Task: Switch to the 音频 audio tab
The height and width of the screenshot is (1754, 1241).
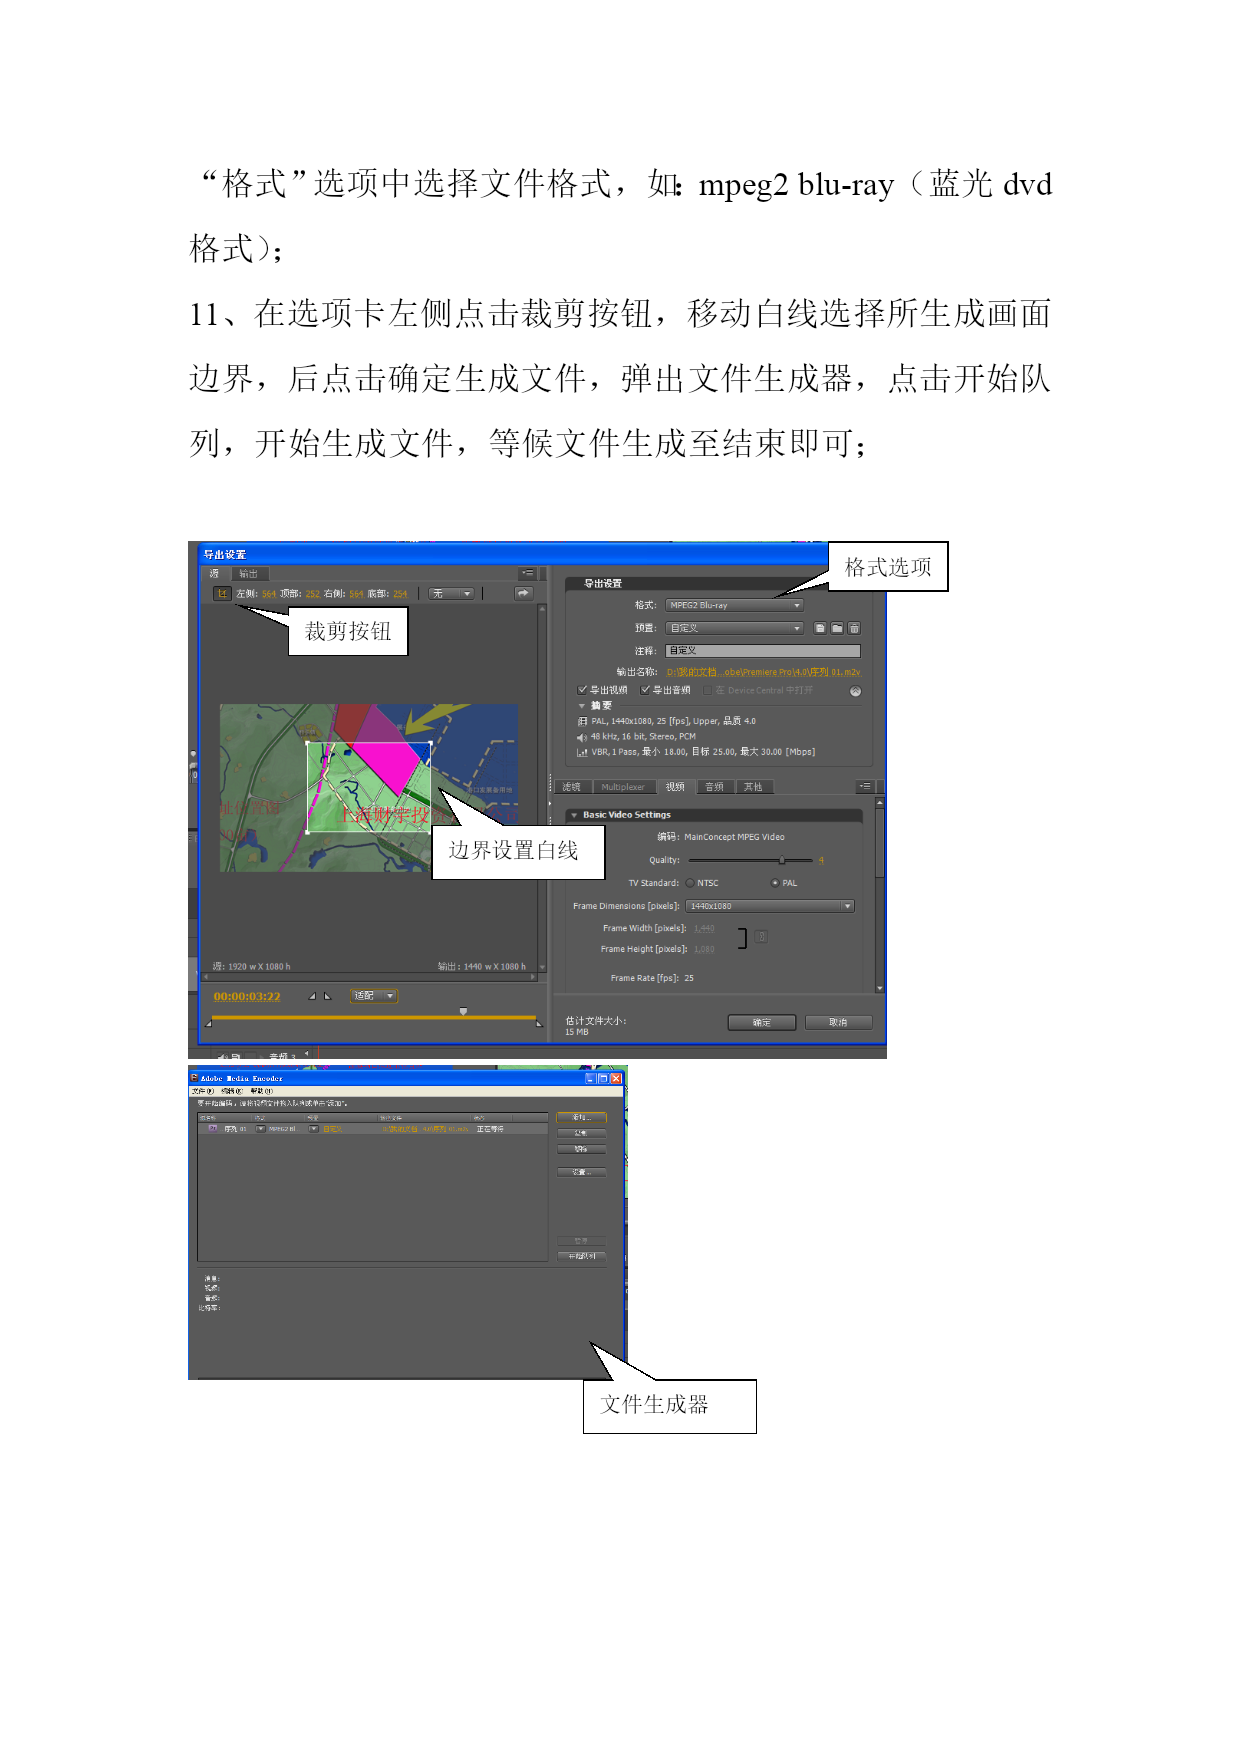Action: [714, 787]
